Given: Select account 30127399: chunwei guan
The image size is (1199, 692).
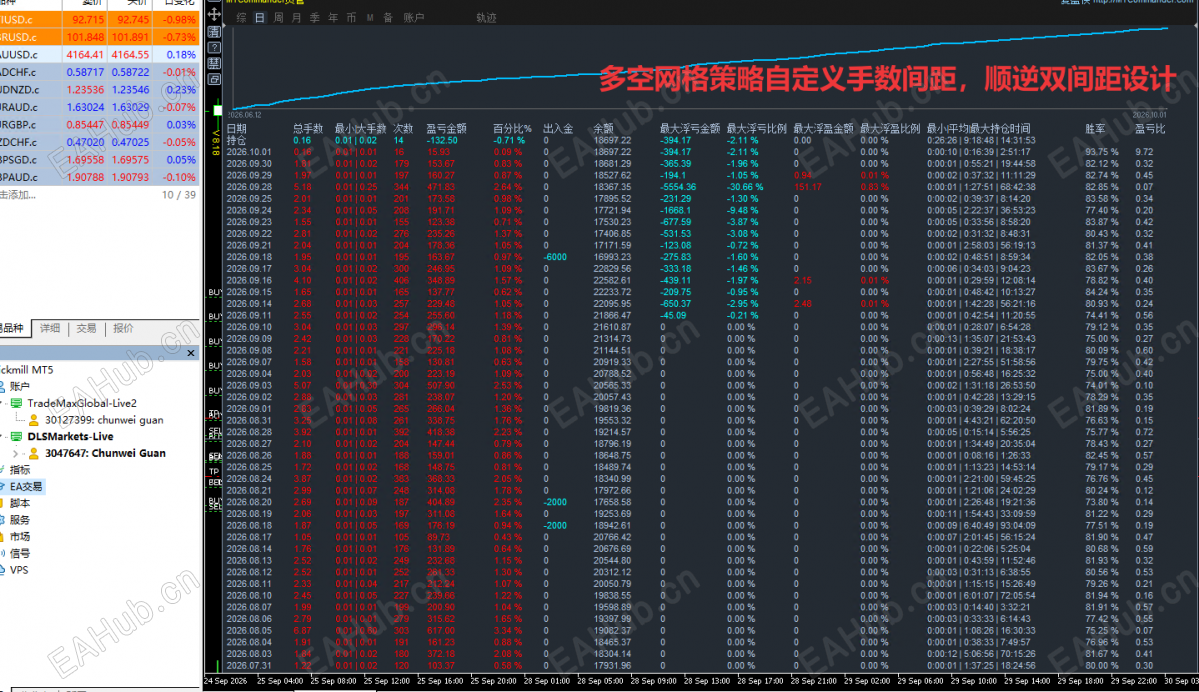Looking at the screenshot, I should (104, 420).
